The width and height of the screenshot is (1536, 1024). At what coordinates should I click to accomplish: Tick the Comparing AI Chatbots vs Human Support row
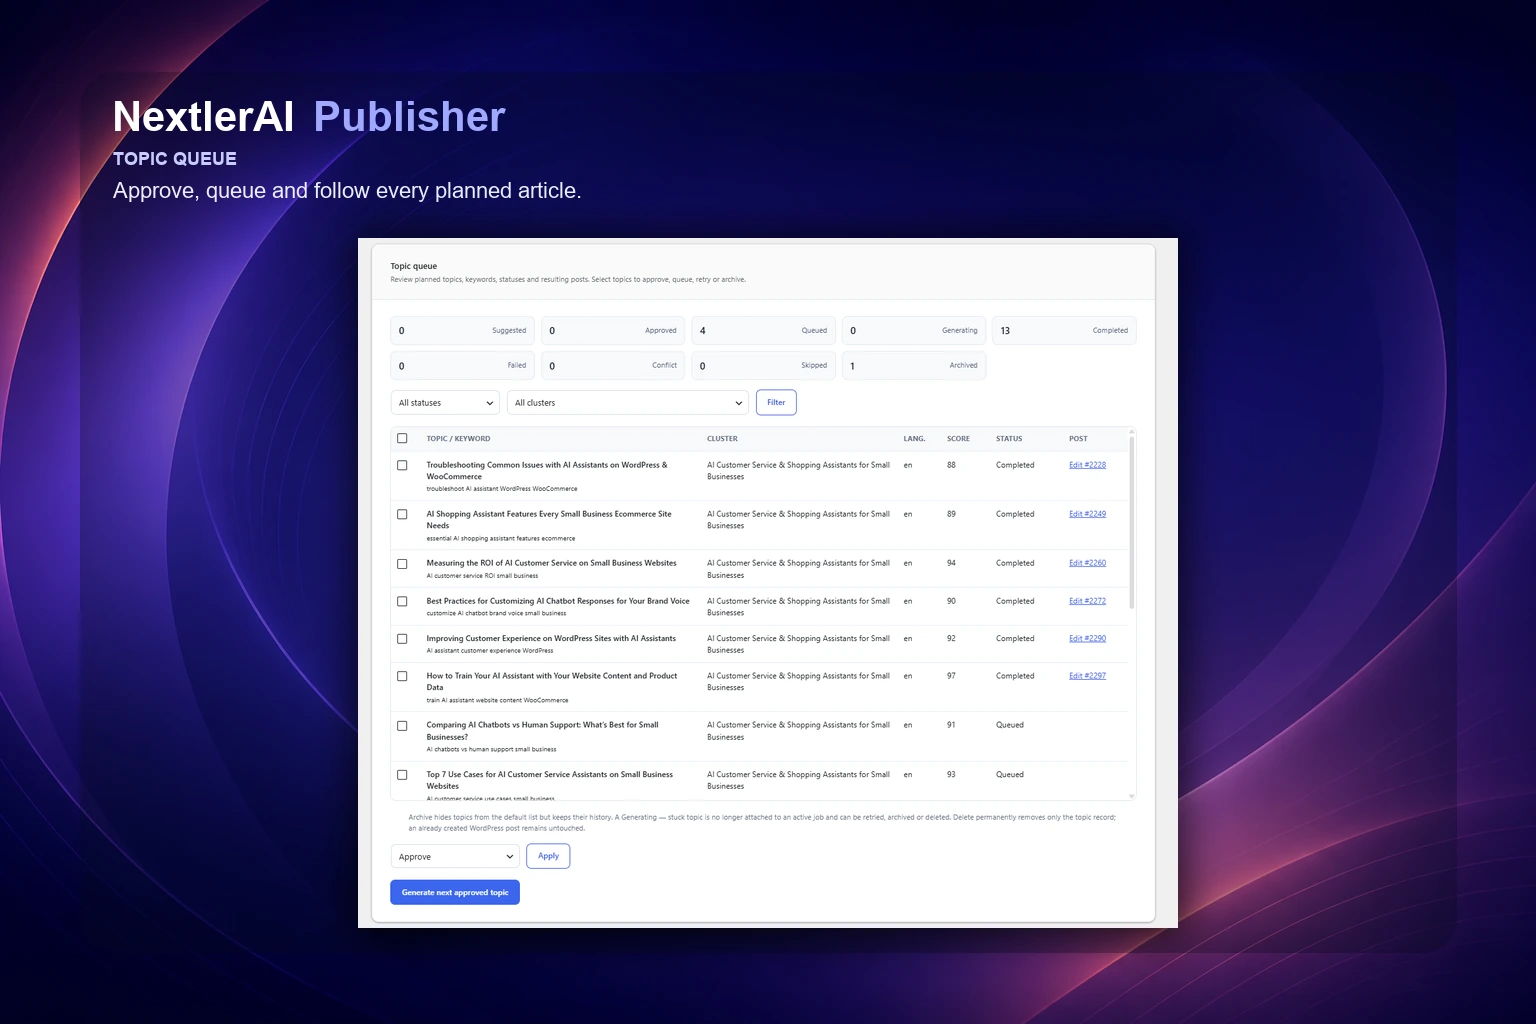[402, 726]
